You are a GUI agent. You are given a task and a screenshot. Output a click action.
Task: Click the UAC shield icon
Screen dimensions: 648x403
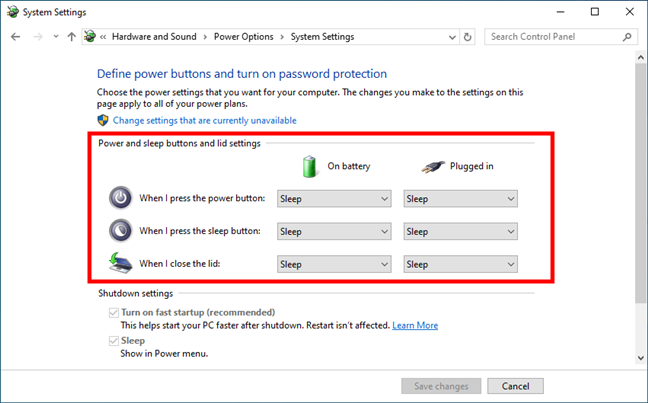coord(103,120)
